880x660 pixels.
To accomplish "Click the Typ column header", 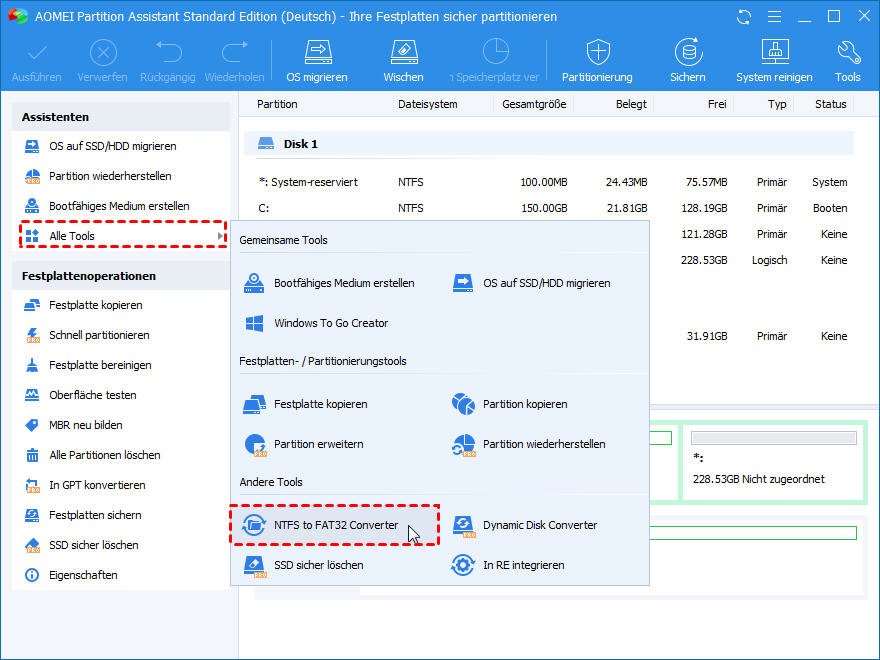I will point(777,104).
